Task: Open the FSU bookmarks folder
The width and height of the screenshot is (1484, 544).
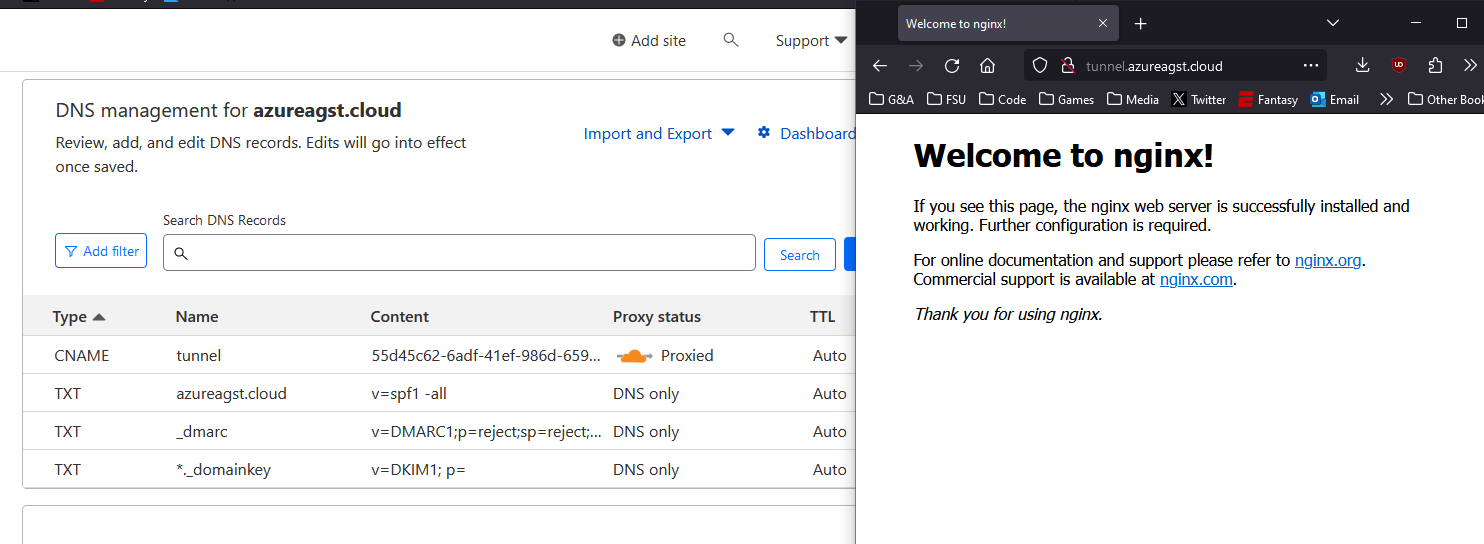Action: [947, 99]
